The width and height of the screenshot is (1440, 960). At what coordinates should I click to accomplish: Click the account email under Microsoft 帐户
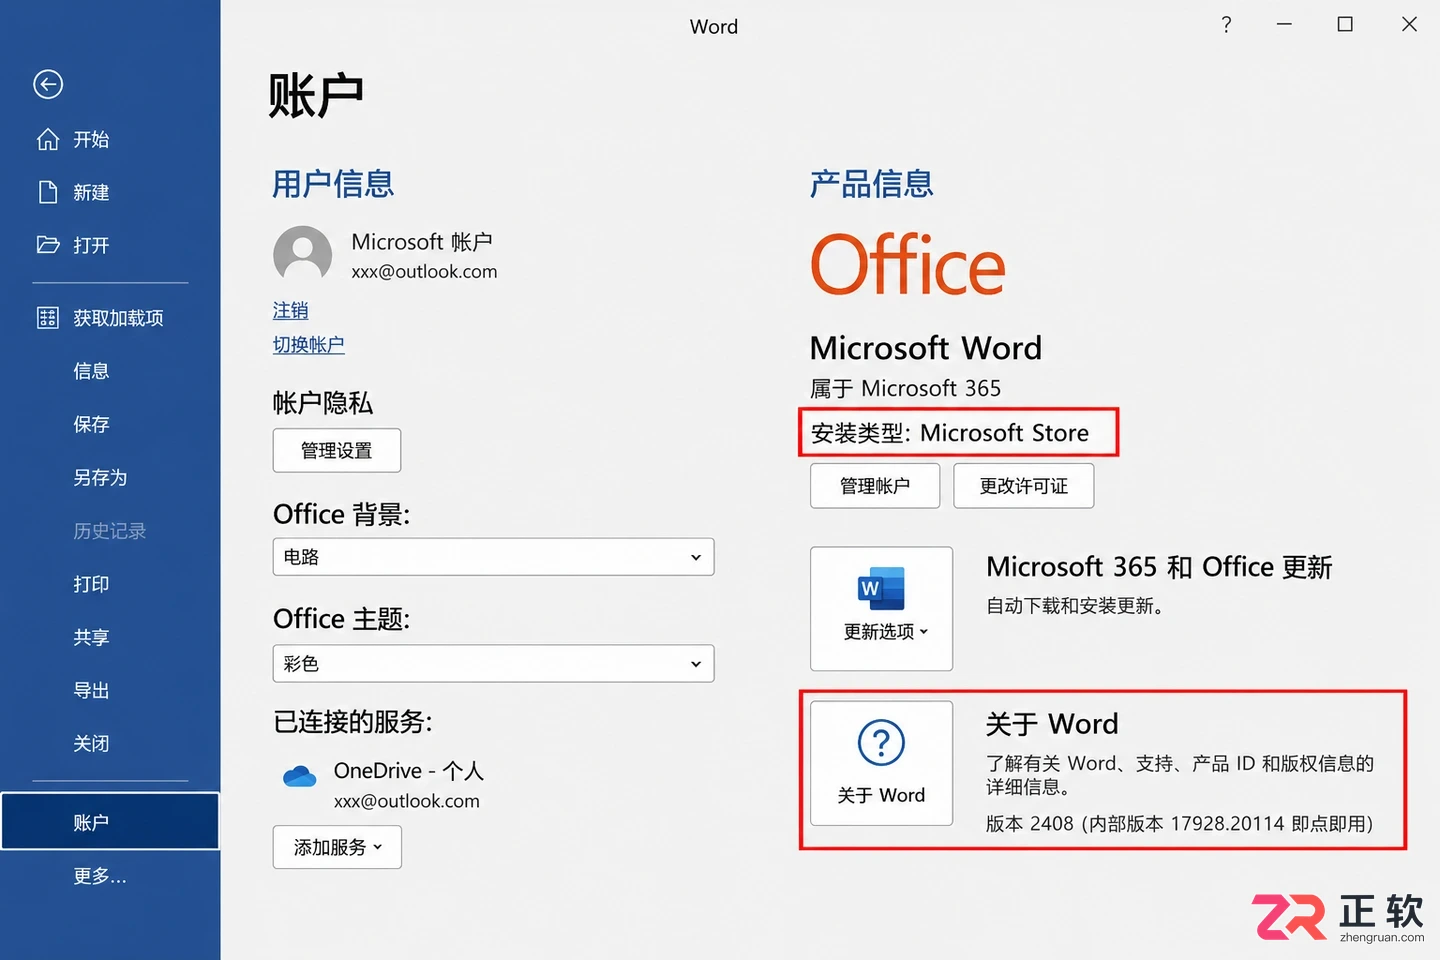click(424, 272)
